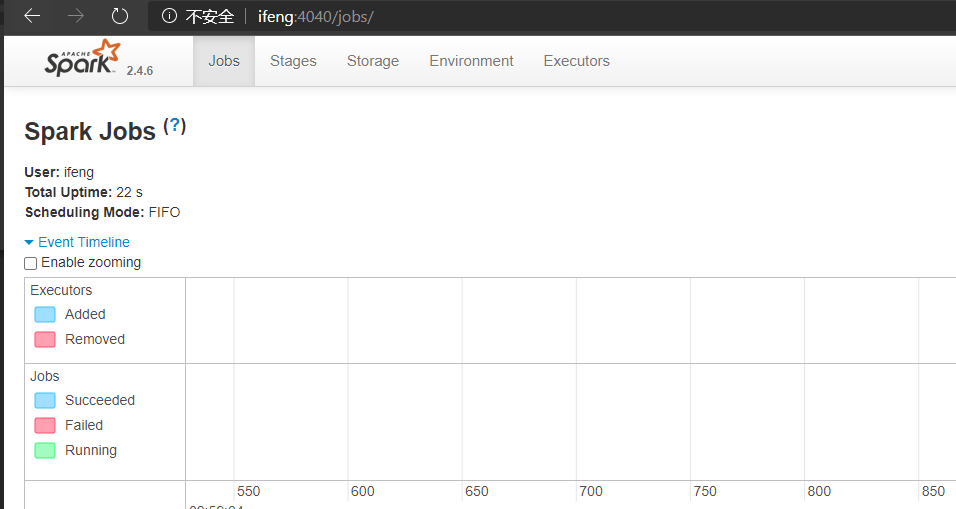Click the Running jobs green swatch

pyautogui.click(x=45, y=450)
